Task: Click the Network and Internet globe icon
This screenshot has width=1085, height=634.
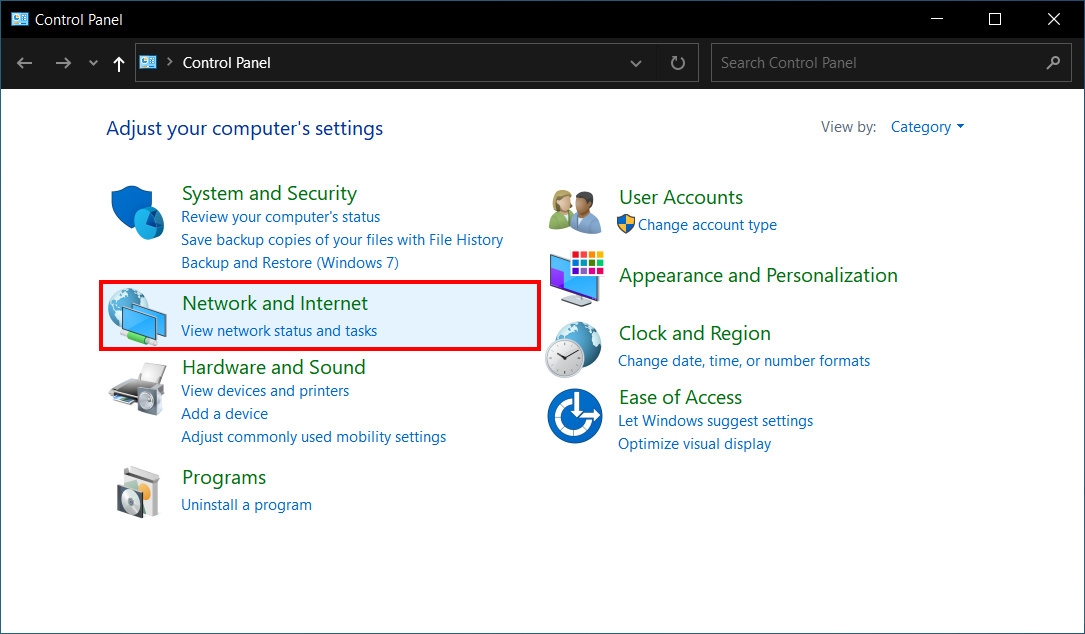Action: coord(137,317)
